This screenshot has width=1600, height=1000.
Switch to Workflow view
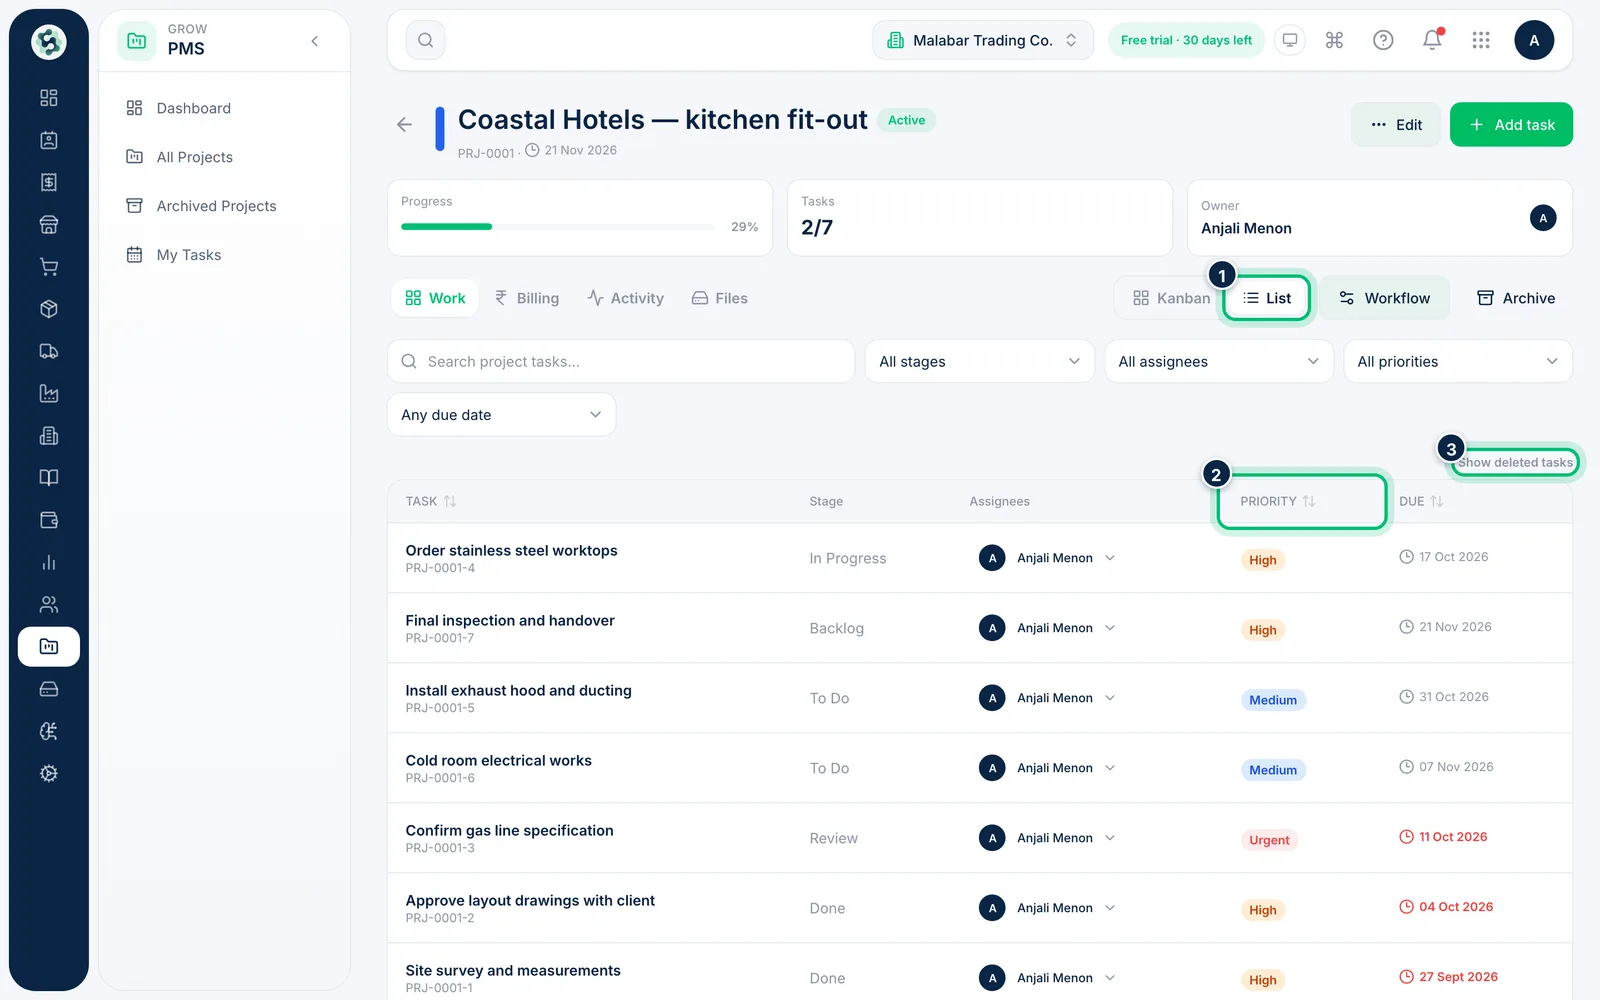click(1384, 298)
